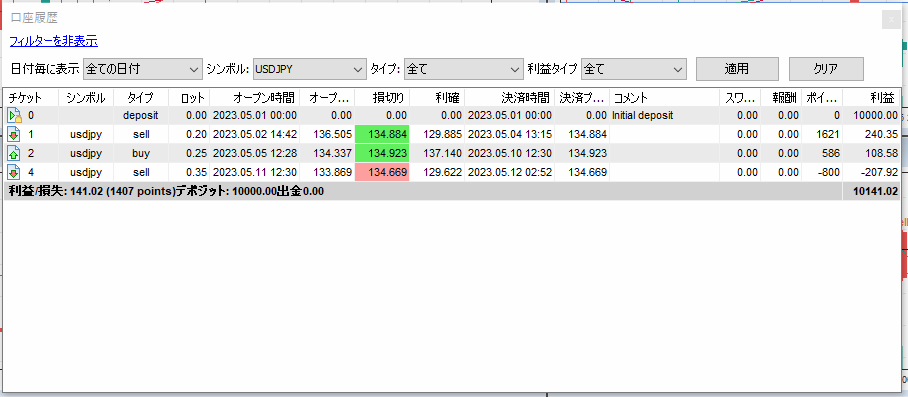Click the sell icon for ticket 4
Image resolution: width=908 pixels, height=397 pixels.
point(14,172)
